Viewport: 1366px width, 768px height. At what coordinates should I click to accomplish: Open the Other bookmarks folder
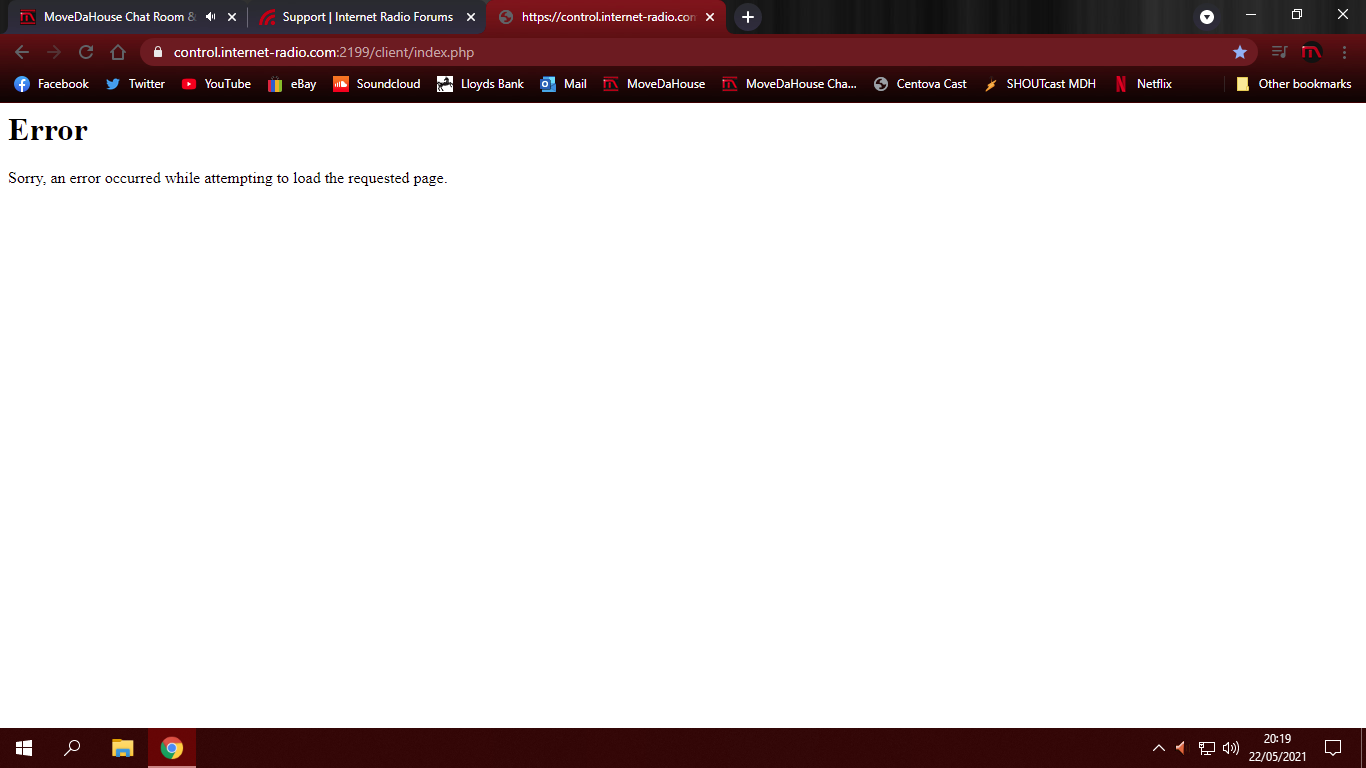1293,84
